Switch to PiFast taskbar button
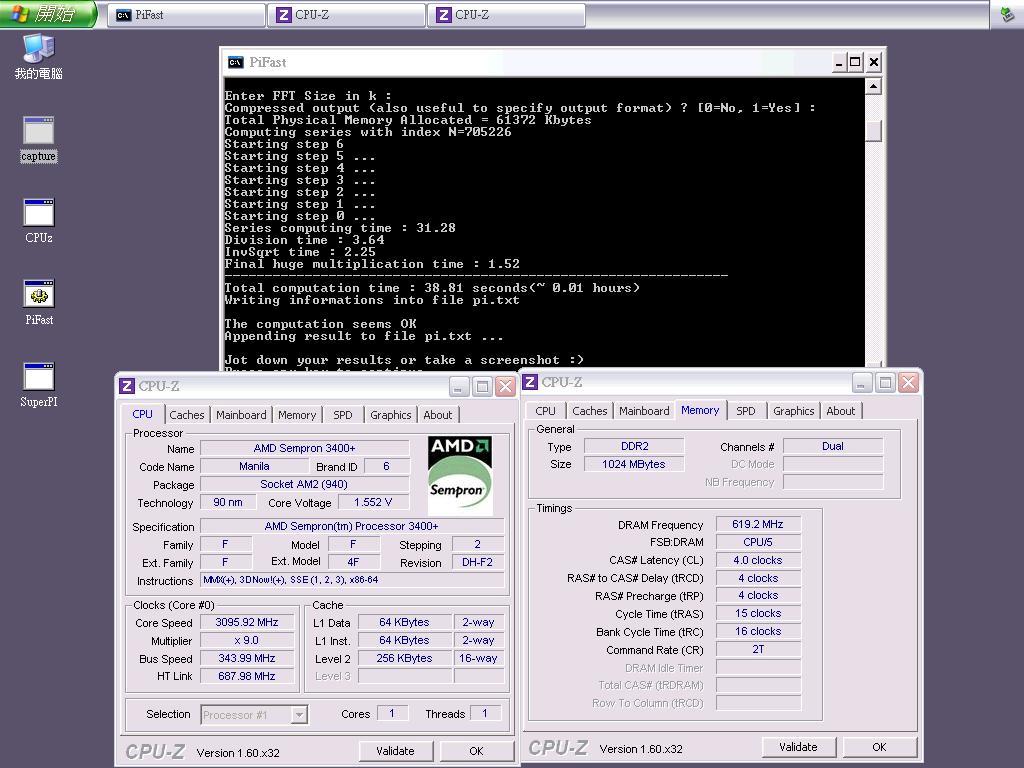The width and height of the screenshot is (1024, 768). [x=187, y=14]
